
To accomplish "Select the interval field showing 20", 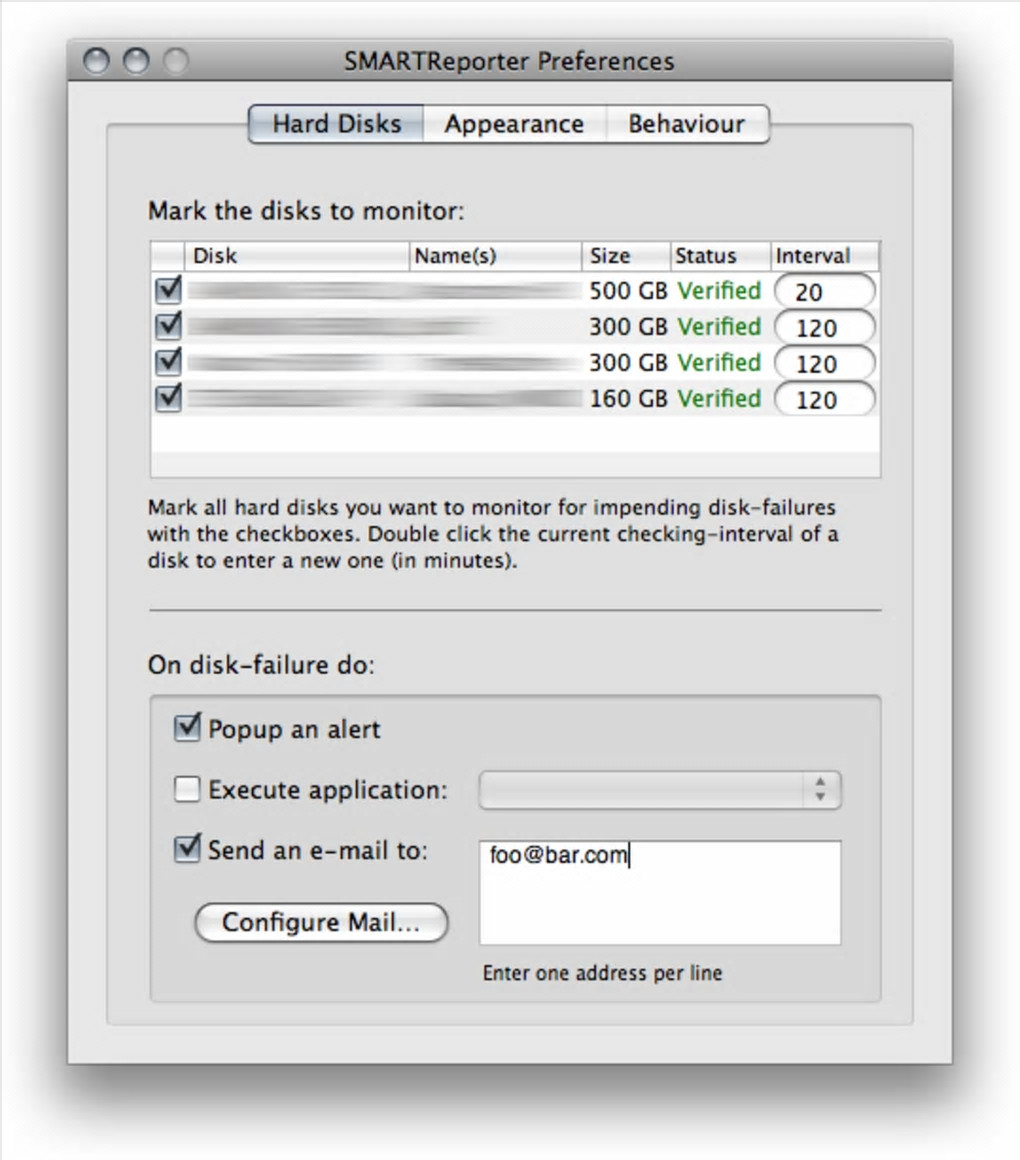I will click(825, 291).
